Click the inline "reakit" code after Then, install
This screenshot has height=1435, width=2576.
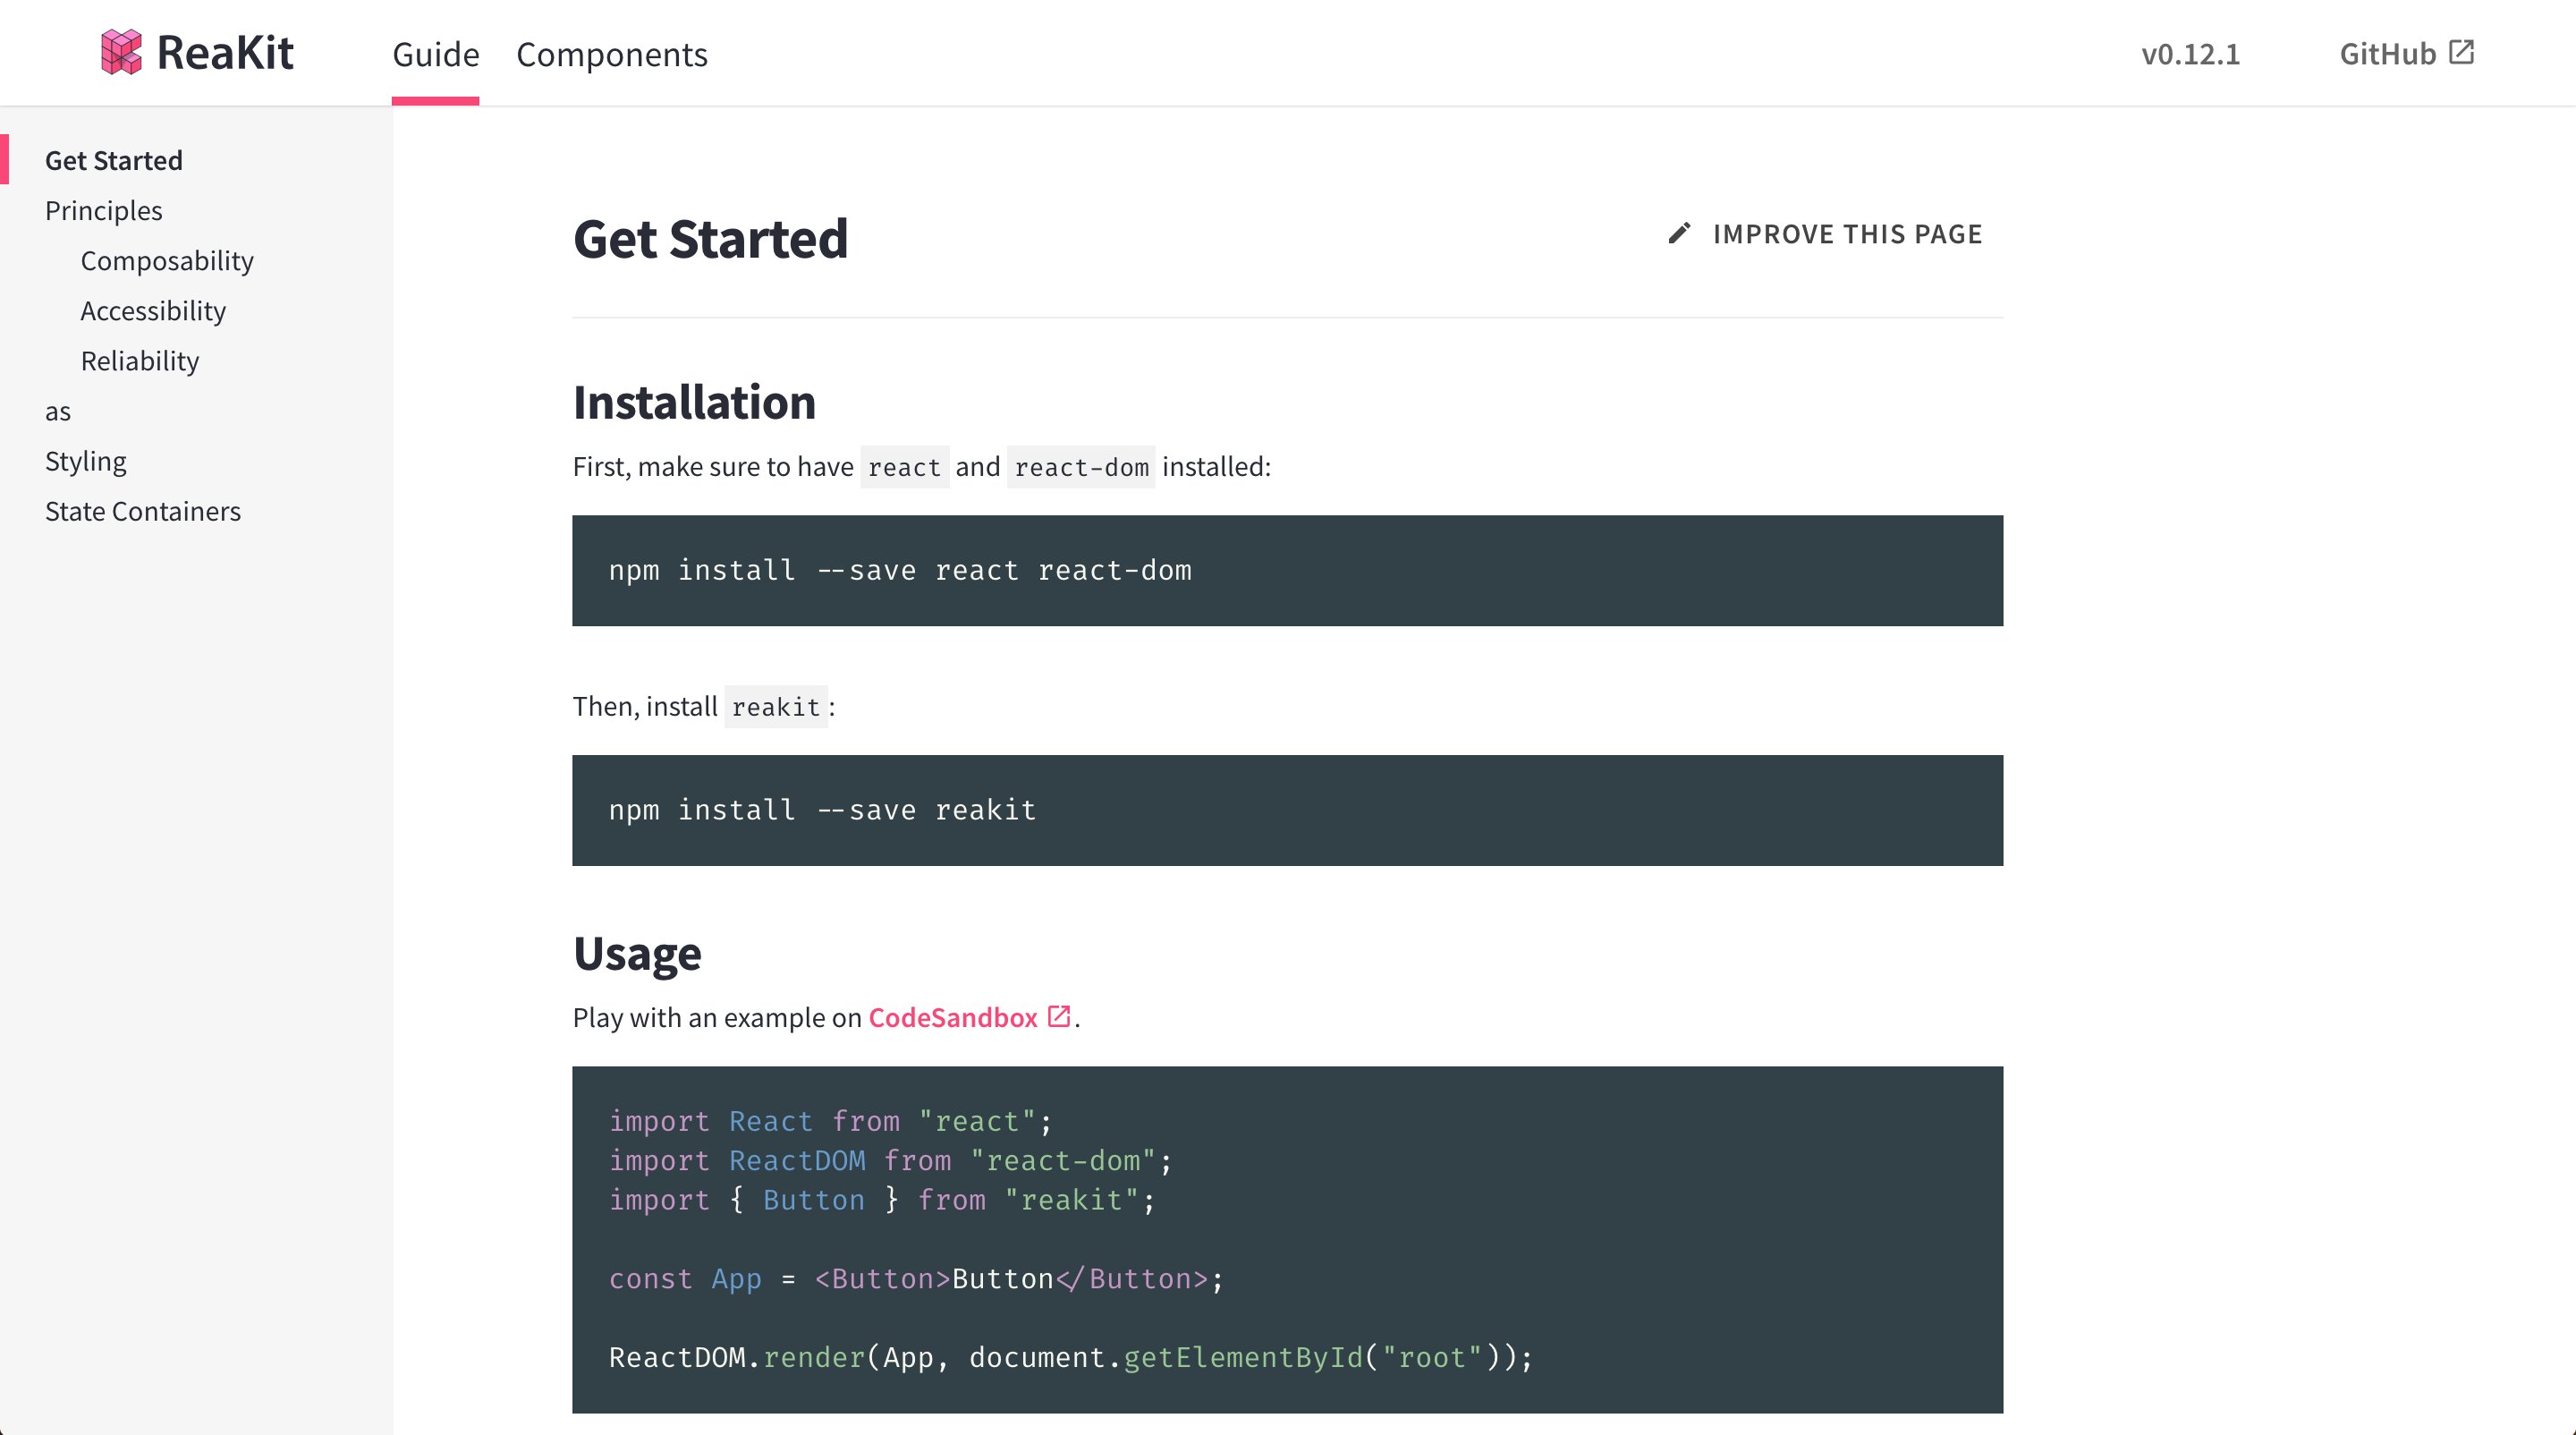776,707
